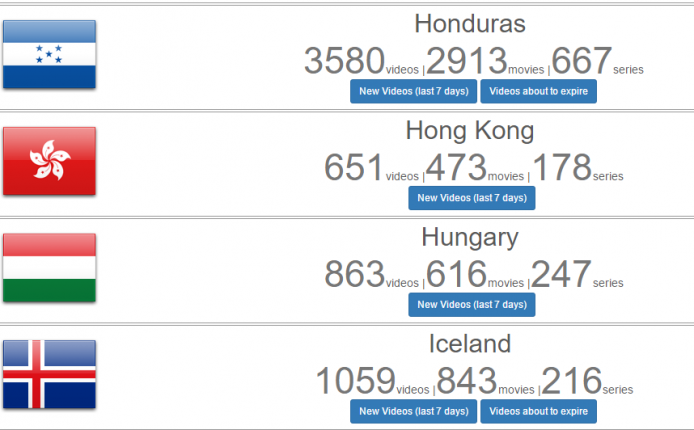
Task: Show Iceland videos about to expire
Action: (538, 411)
